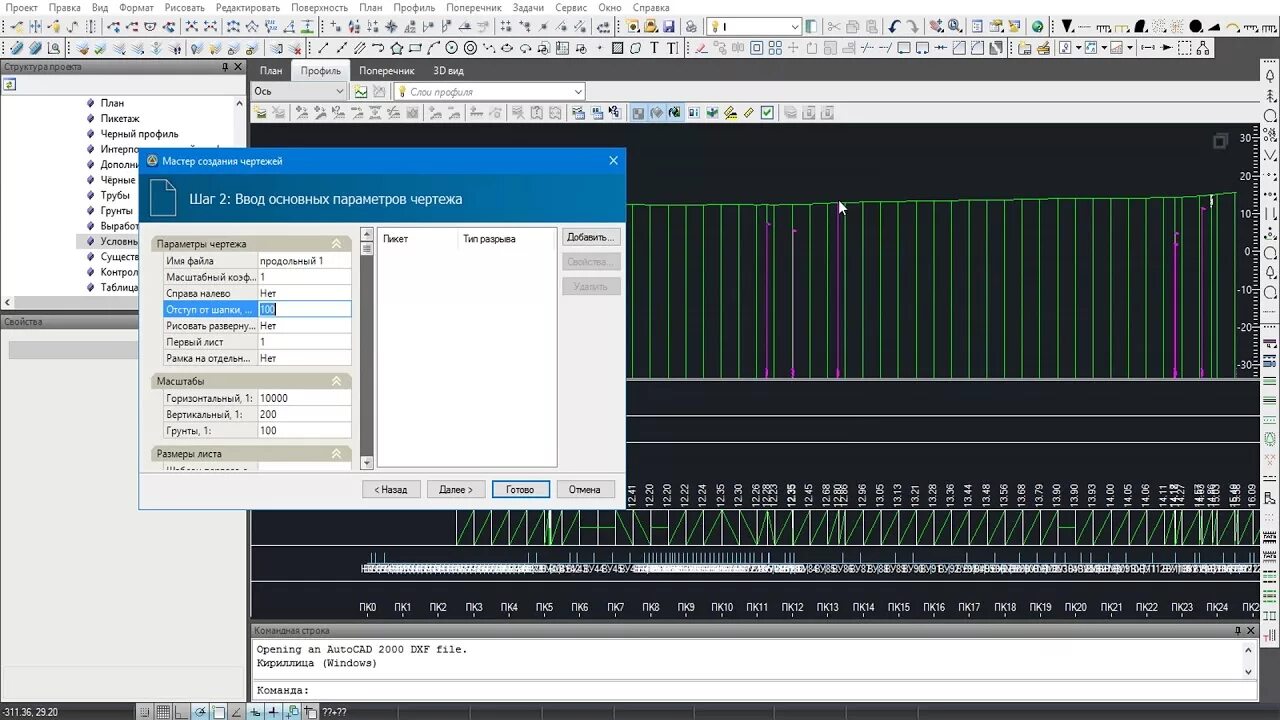Click the green globe help icon
This screenshot has width=1280, height=720.
tap(1037, 26)
